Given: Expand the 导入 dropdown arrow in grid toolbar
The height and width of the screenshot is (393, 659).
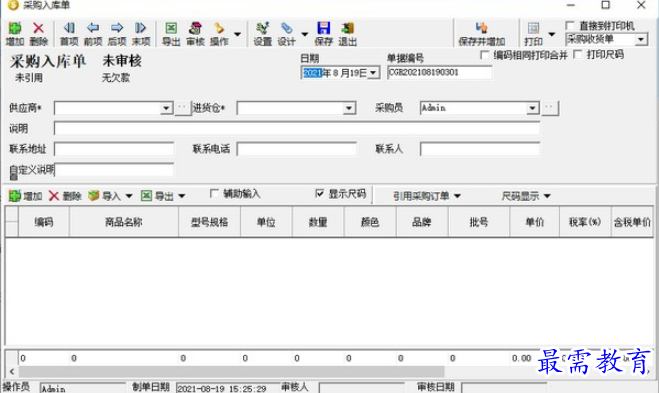Looking at the screenshot, I should (x=129, y=196).
